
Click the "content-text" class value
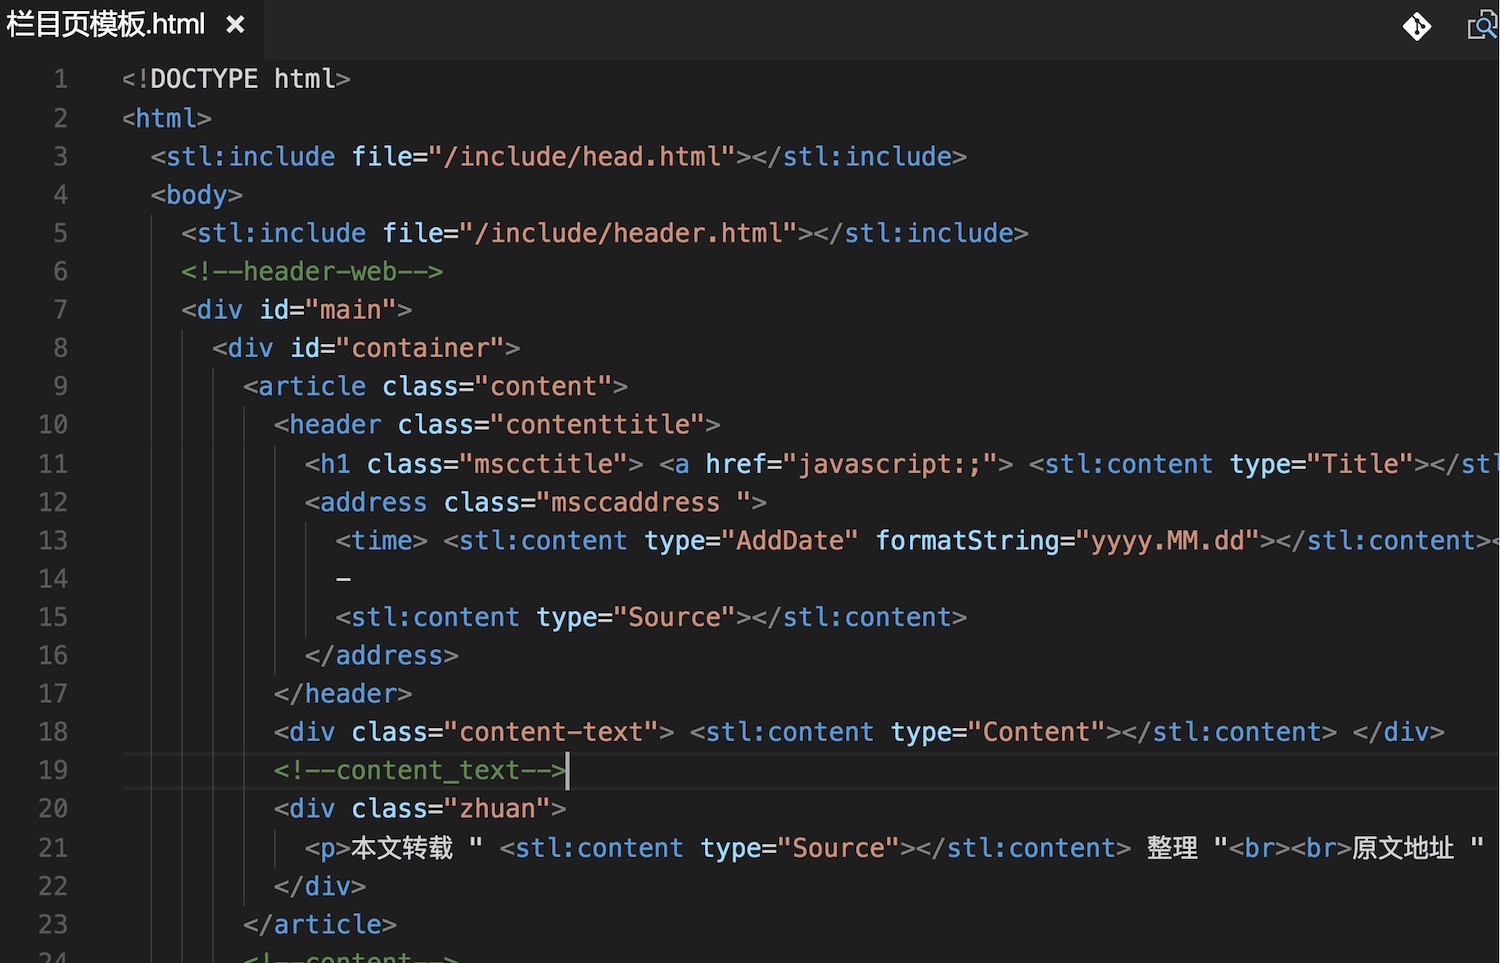pos(550,732)
